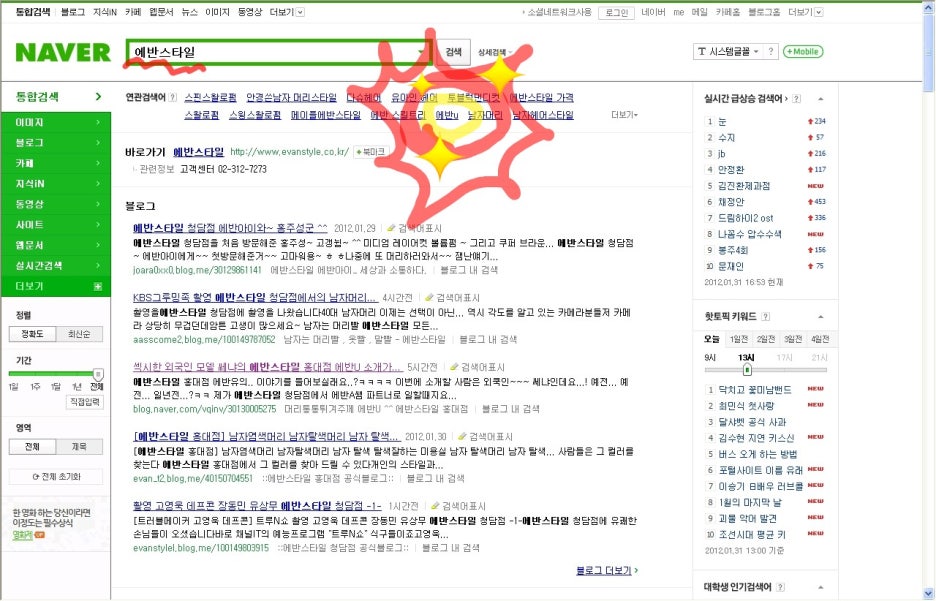Click 1주 on period slider
This screenshot has width=936, height=601.
[x=35, y=387]
